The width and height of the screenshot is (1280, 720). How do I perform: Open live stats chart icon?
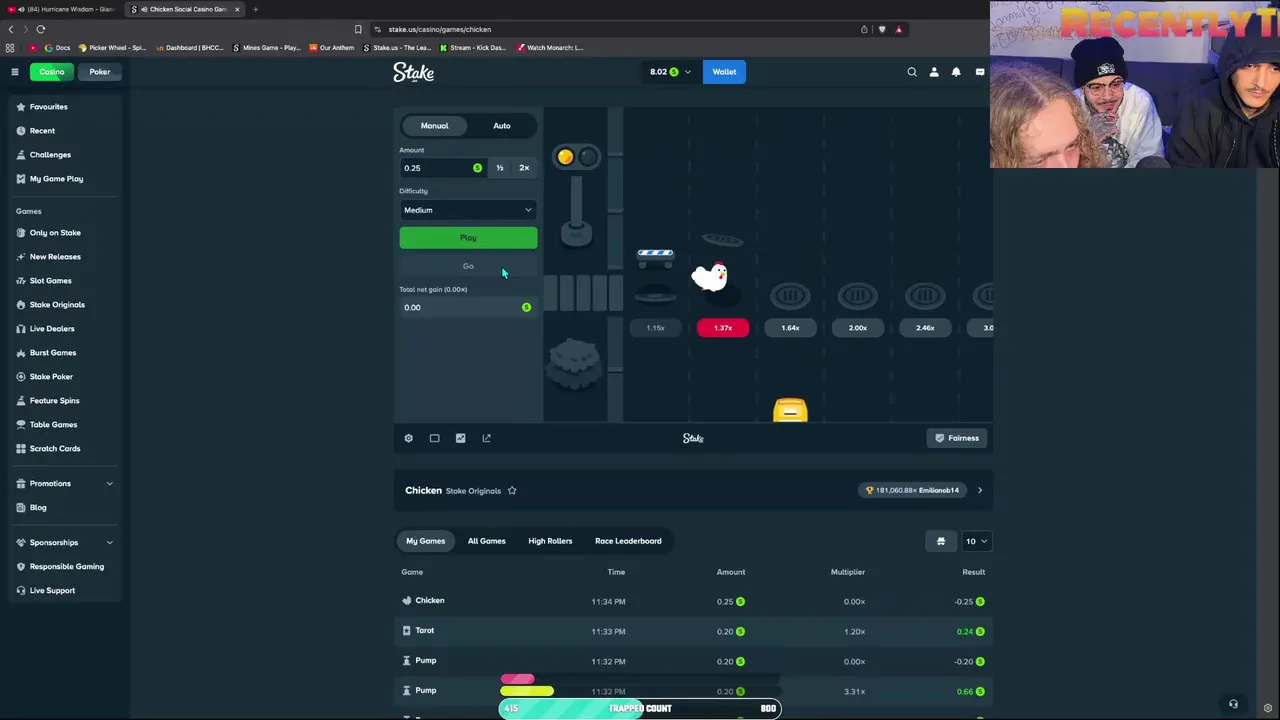tap(460, 438)
